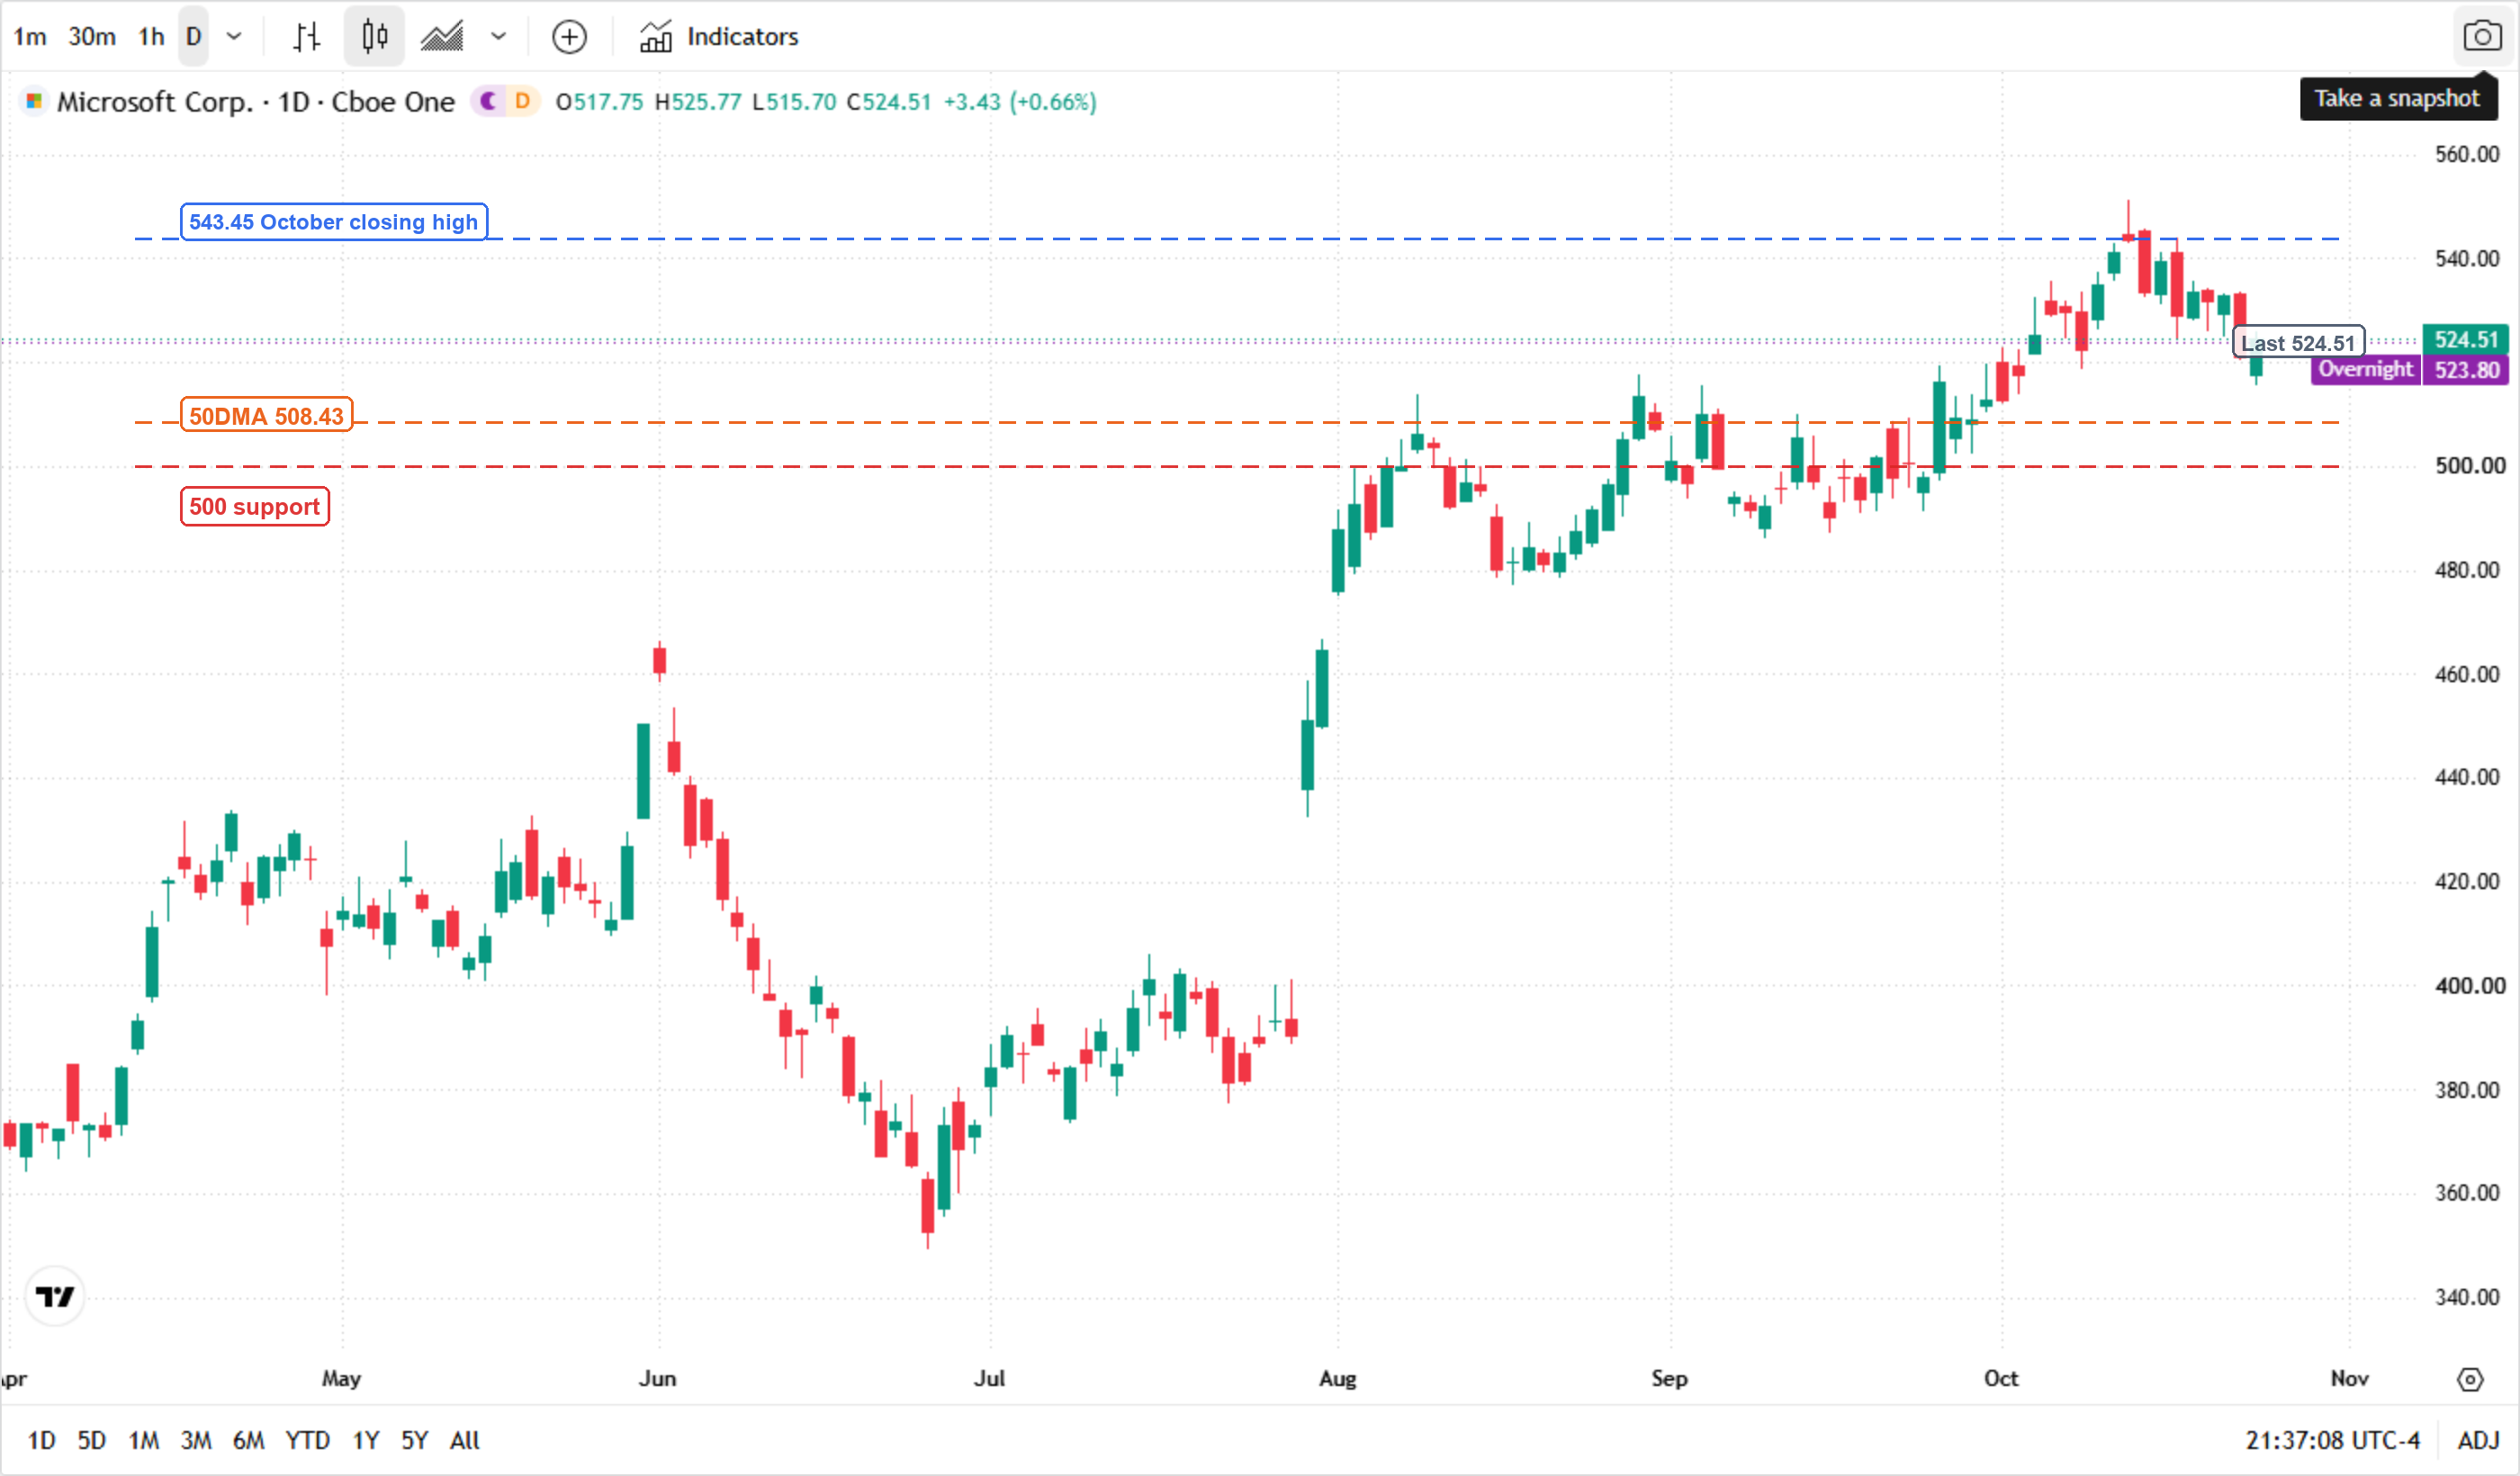Viewport: 2520px width, 1476px height.
Task: Select the 500 support label
Action: click(255, 507)
